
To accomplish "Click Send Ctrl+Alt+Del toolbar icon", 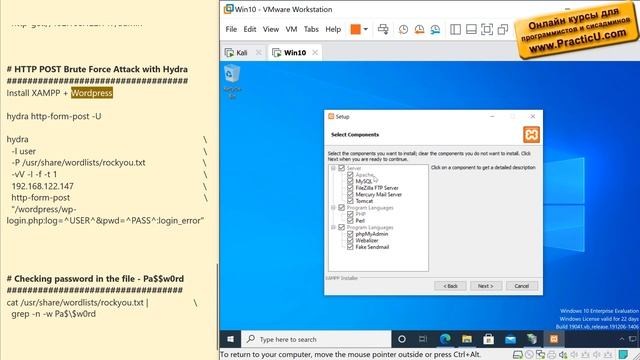I will [x=383, y=29].
